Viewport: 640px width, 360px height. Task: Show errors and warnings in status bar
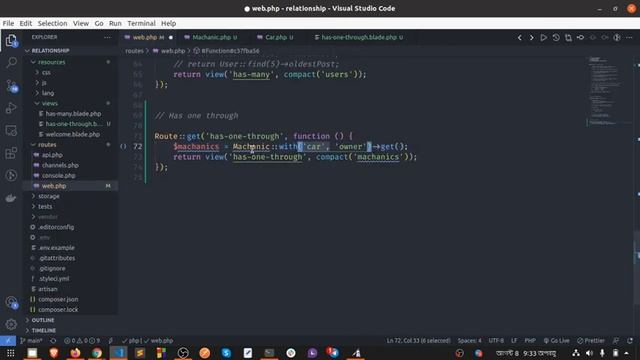point(82,340)
